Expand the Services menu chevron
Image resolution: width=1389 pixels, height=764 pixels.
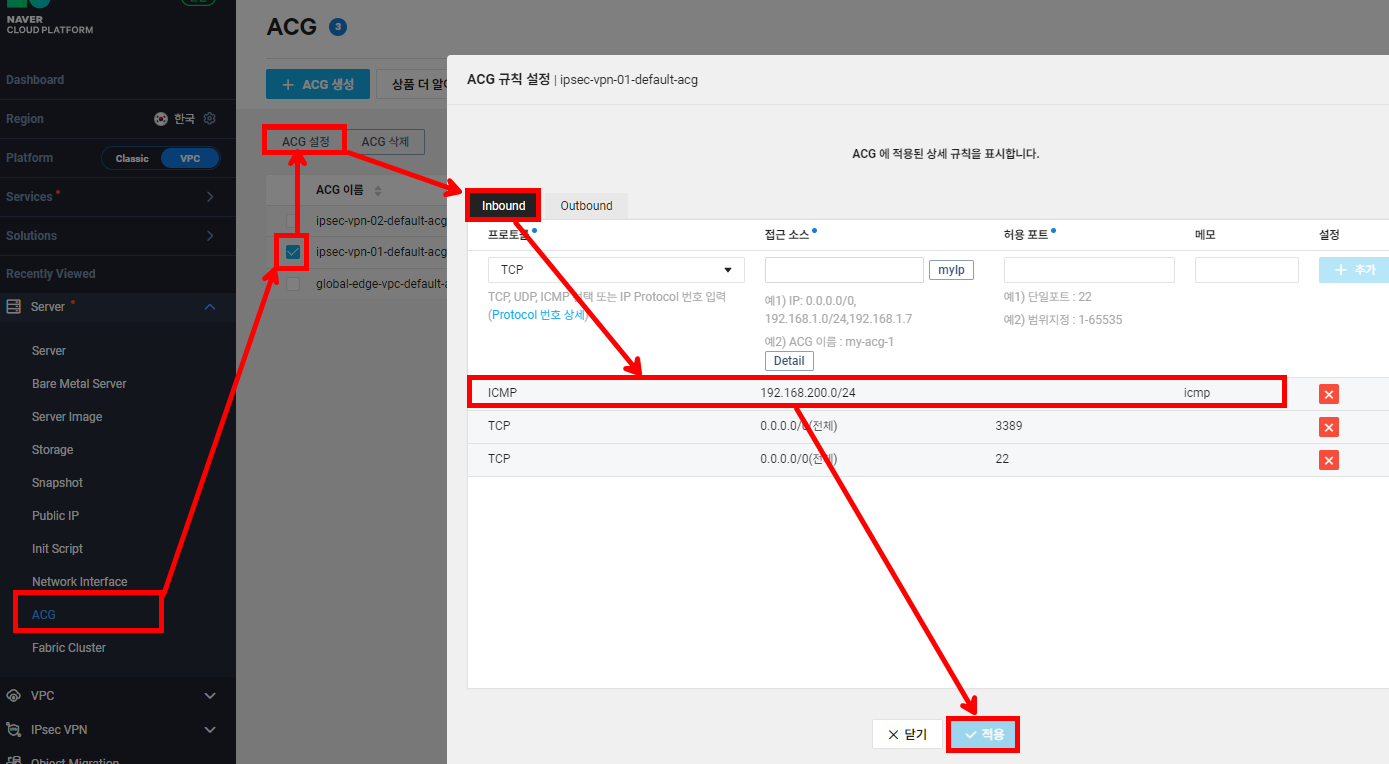click(210, 197)
